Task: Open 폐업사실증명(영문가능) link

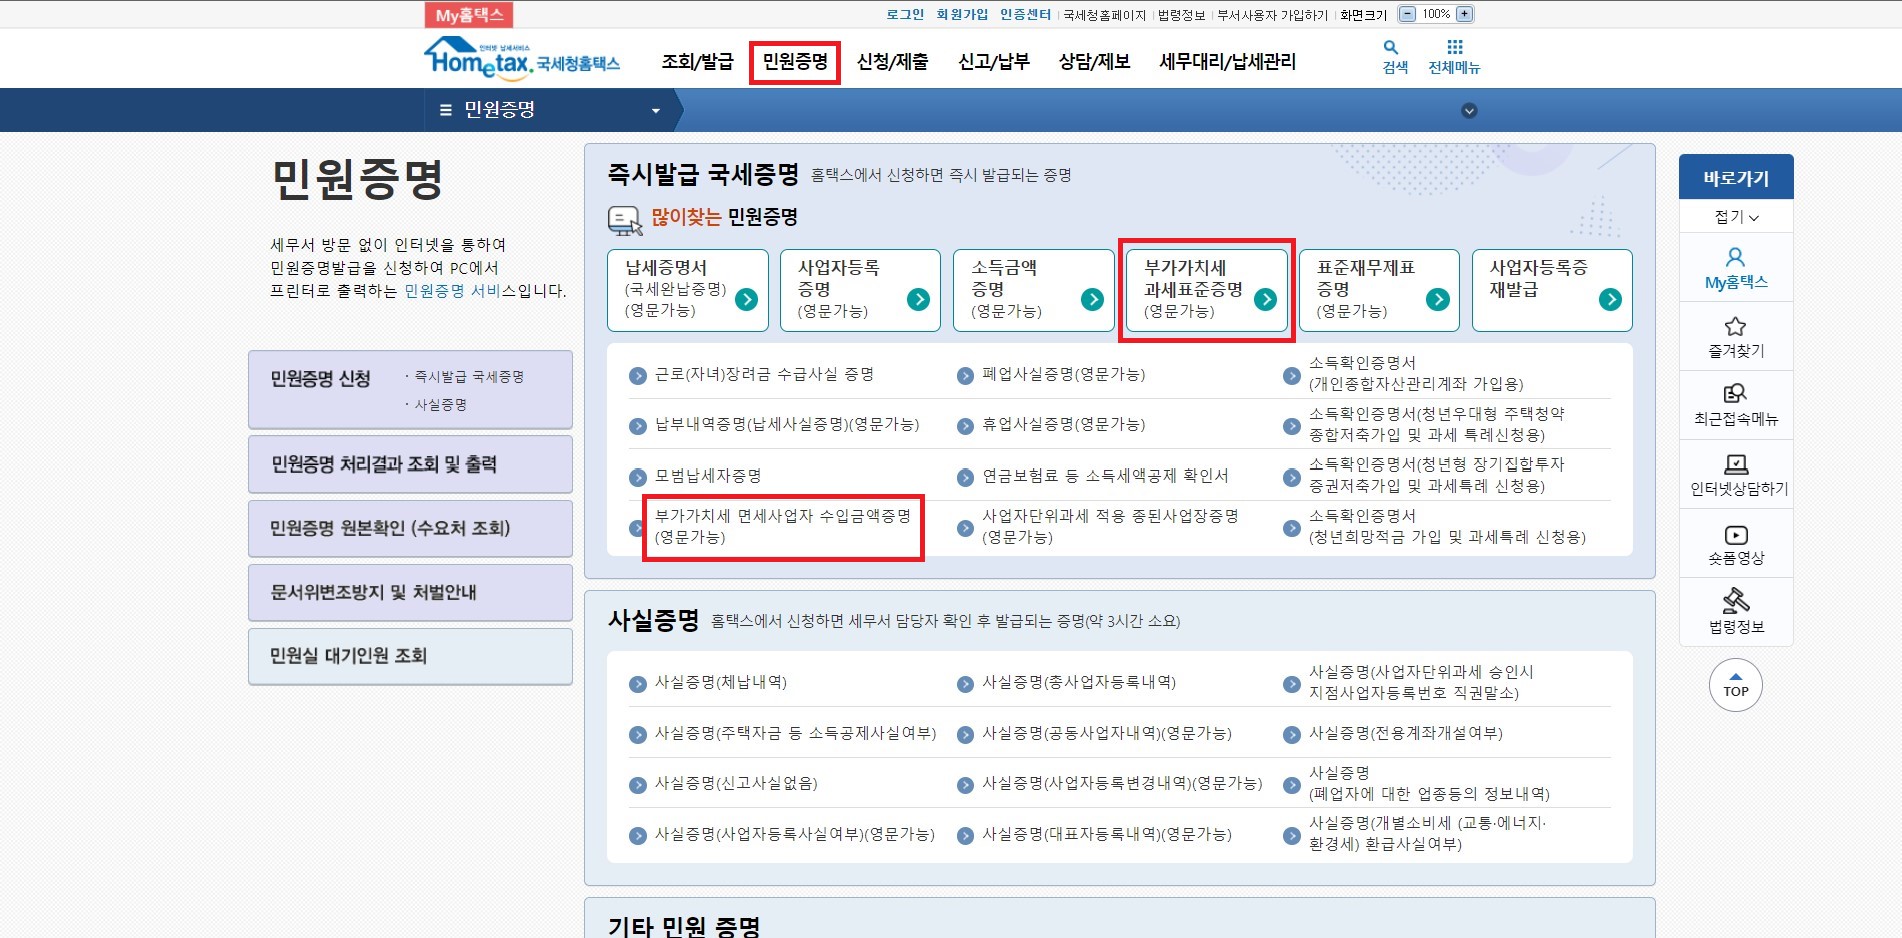Action: 1064,374
